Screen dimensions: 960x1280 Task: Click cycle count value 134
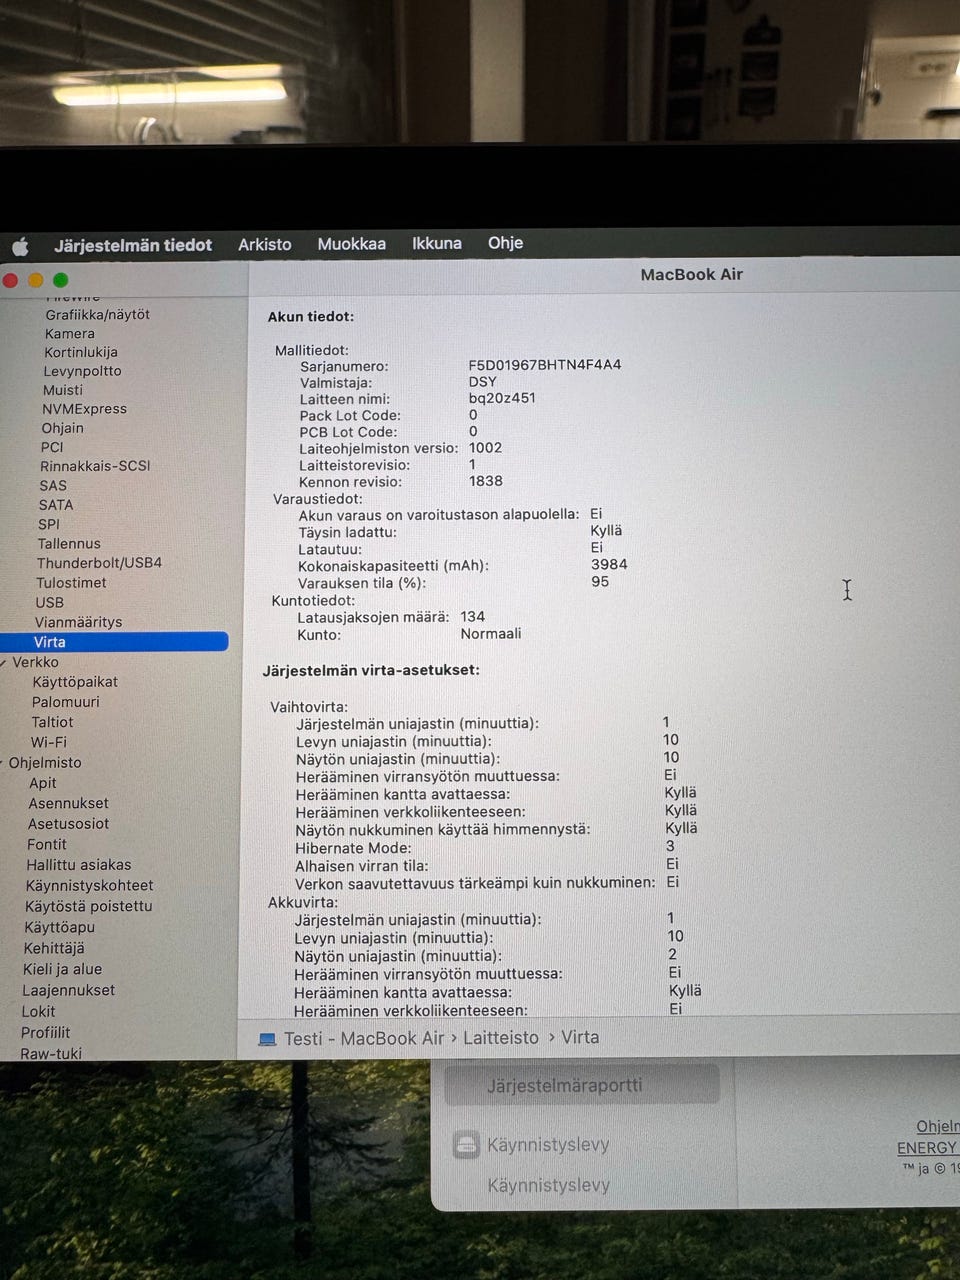click(x=473, y=617)
